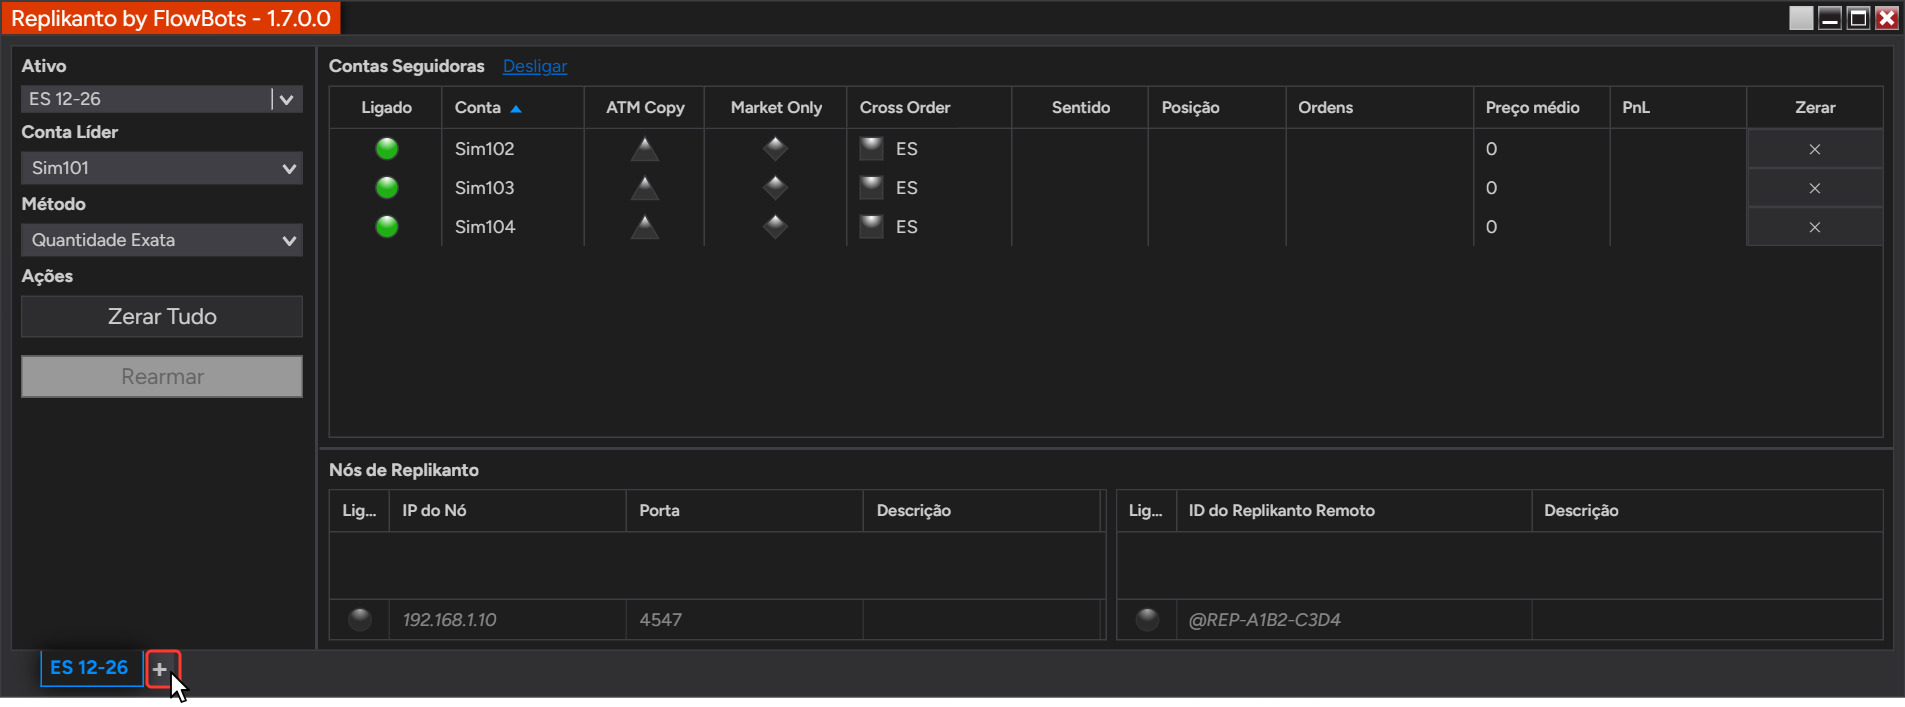Screen dimensions: 1905x707
Task: Toggle green Ligado status for Sim102
Action: (387, 149)
